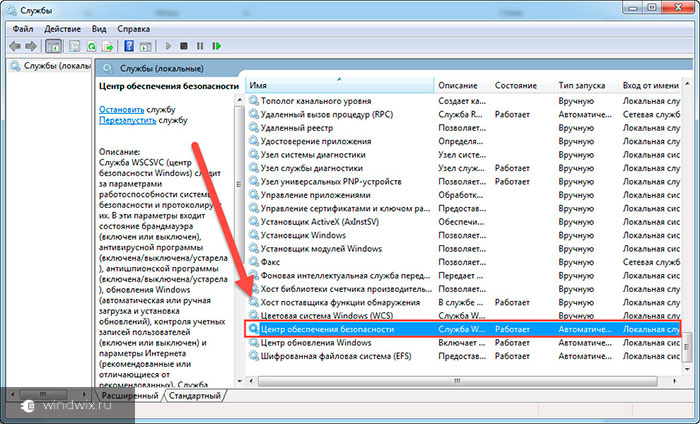Switch to the Стандартный tab
The width and height of the screenshot is (700, 424).
(x=195, y=396)
